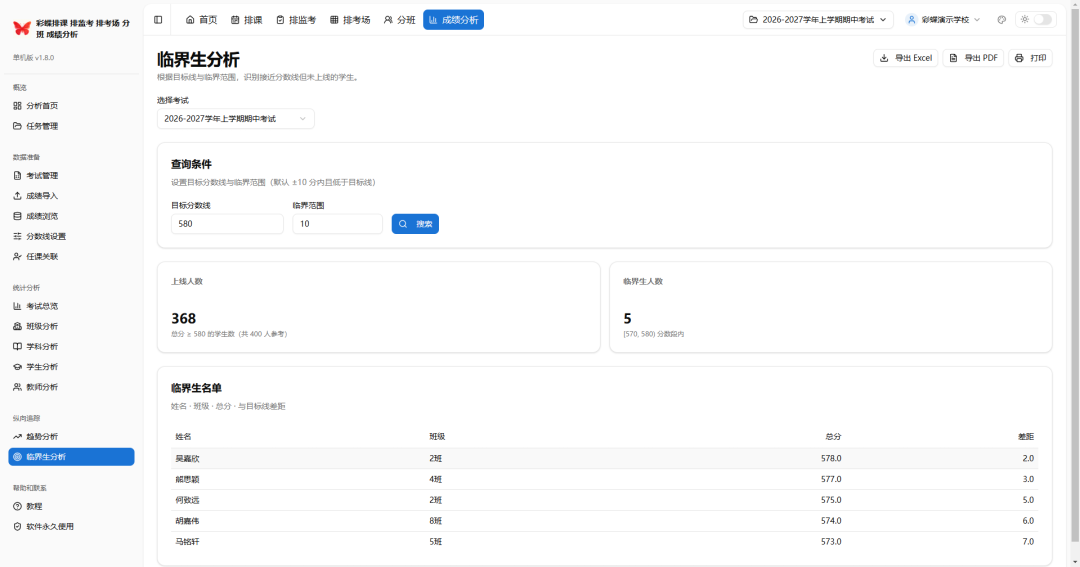The image size is (1080, 567).
Task: Open 成绩浏览 in the sidebar
Action: coord(72,216)
